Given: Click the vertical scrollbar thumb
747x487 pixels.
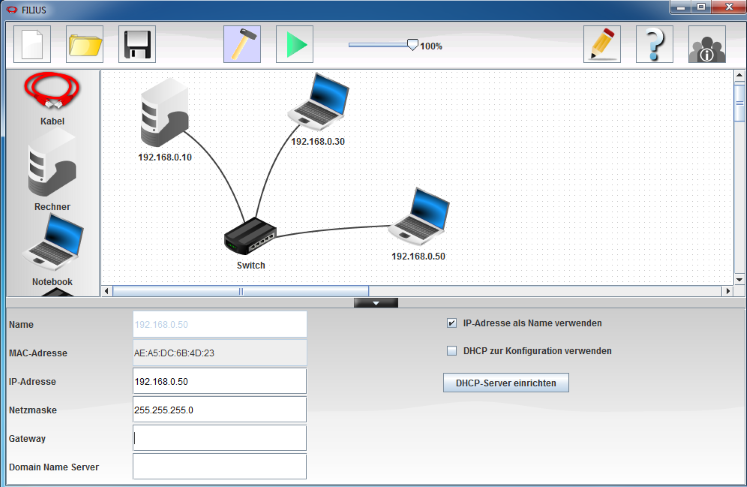Looking at the screenshot, I should tap(739, 102).
